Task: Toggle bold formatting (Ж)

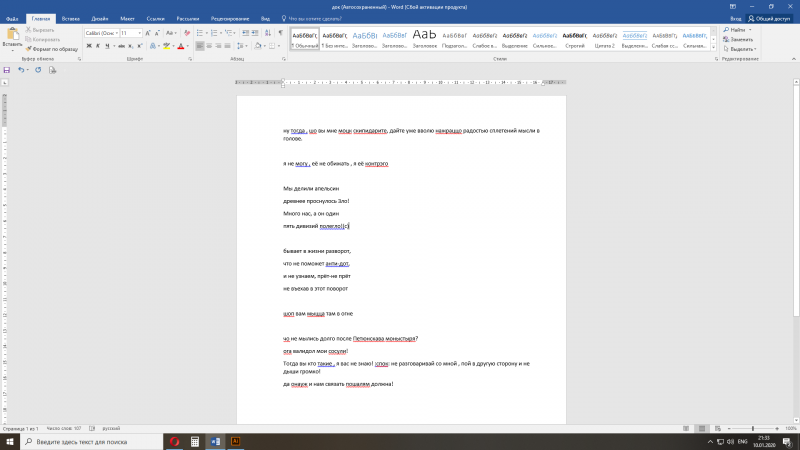Action: point(88,46)
